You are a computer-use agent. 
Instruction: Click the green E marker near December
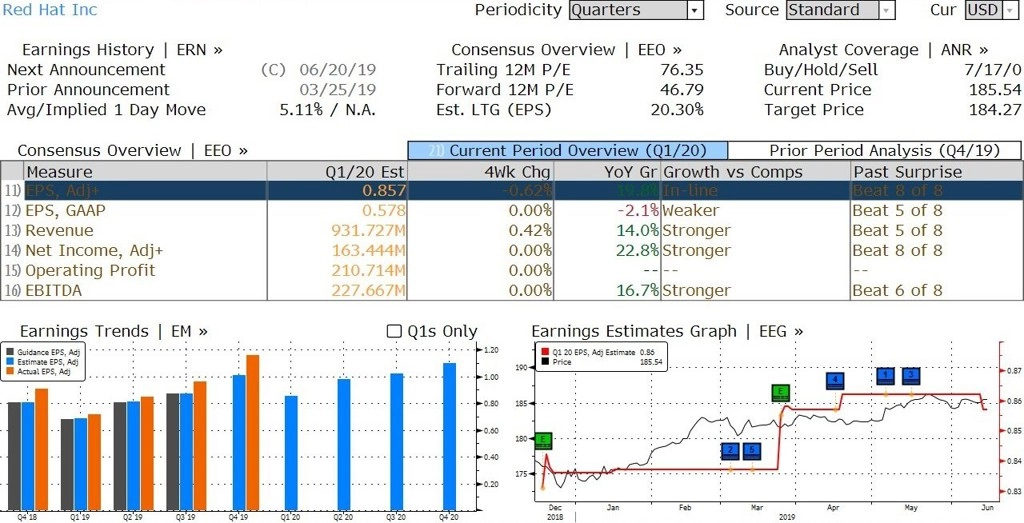(543, 441)
